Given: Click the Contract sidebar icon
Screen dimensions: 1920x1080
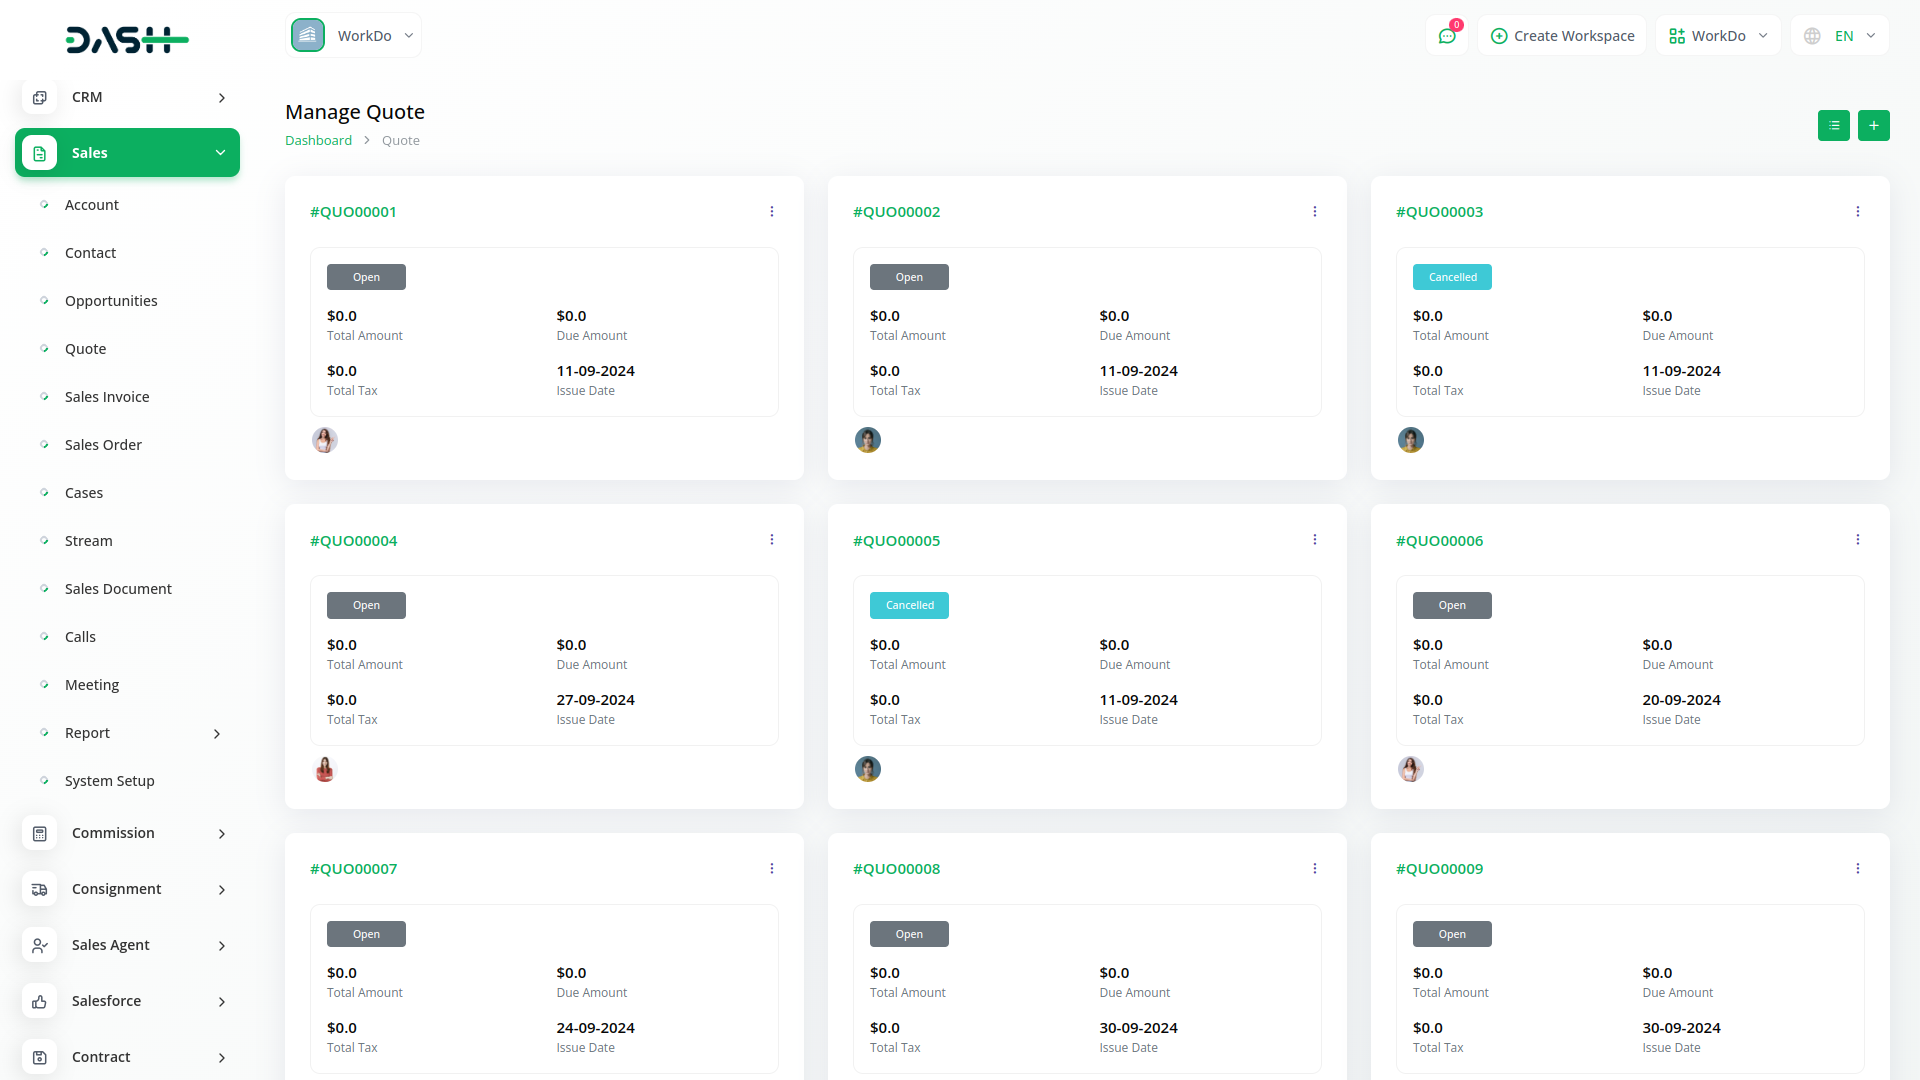Looking at the screenshot, I should point(39,1057).
